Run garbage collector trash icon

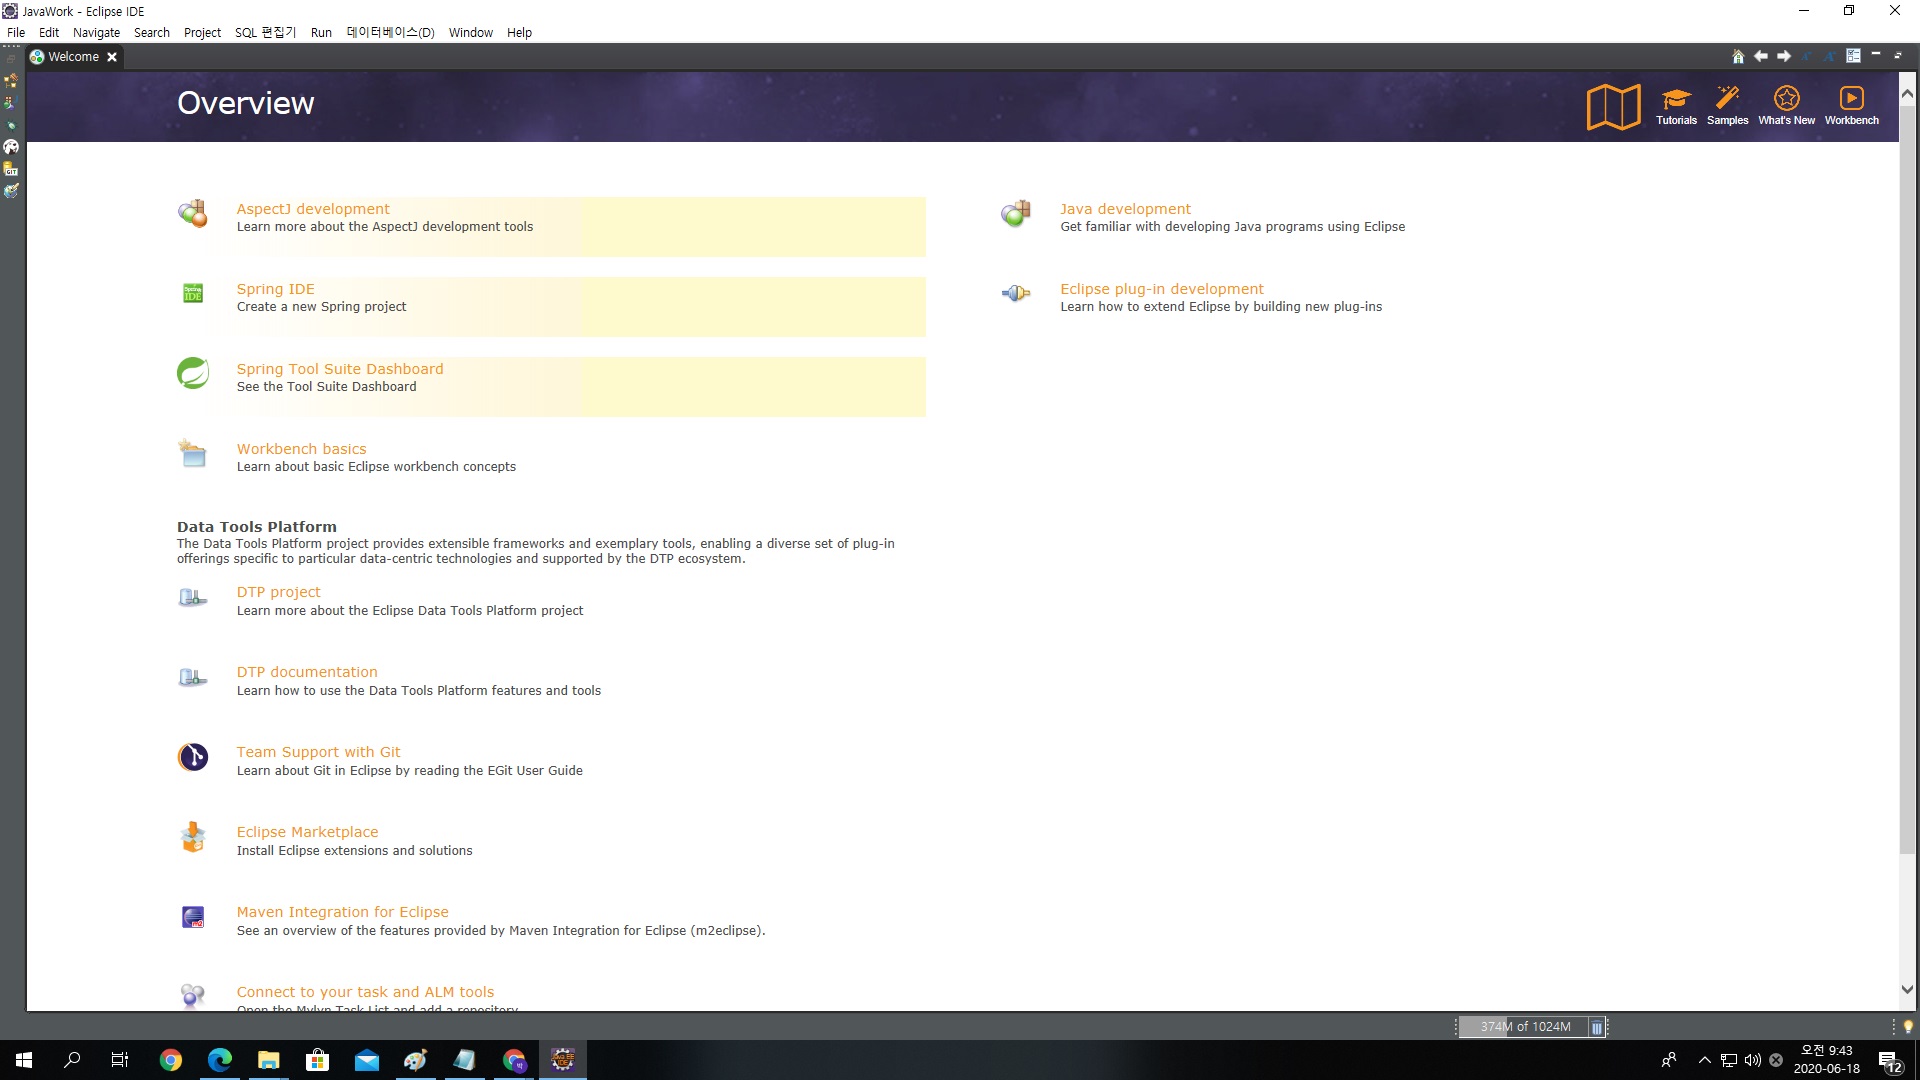coord(1597,1027)
